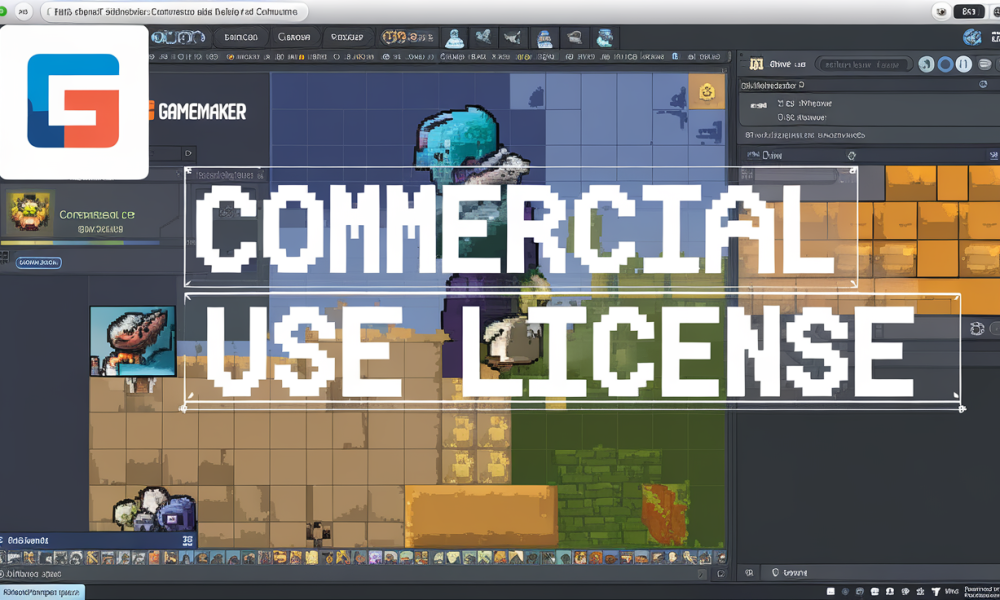Image resolution: width=1000 pixels, height=600 pixels.
Task: Click the small icon at right of bottom-left panel header
Action: (x=188, y=541)
